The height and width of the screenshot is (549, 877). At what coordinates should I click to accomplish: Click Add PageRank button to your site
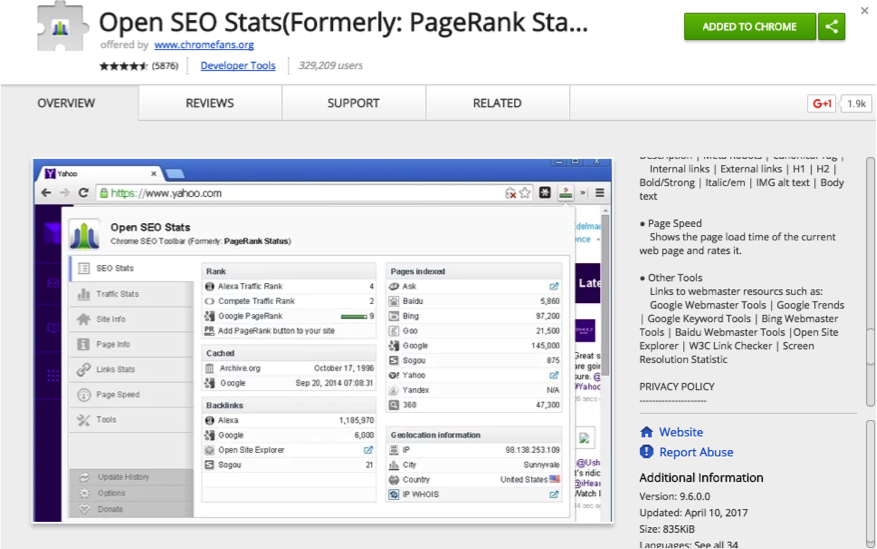point(276,331)
